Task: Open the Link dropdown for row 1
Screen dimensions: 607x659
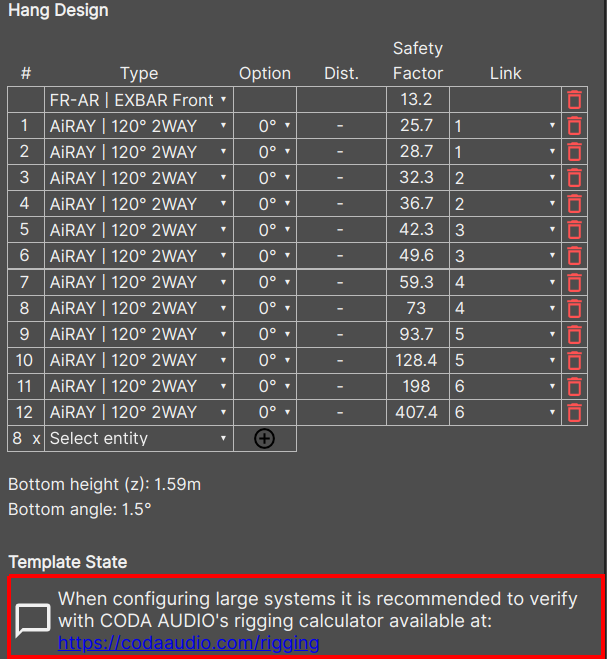Action: pos(505,126)
